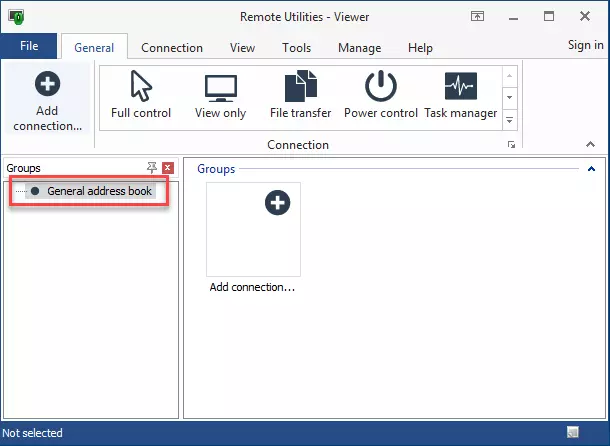
Task: Select the Full control connection mode
Action: pyautogui.click(x=141, y=95)
